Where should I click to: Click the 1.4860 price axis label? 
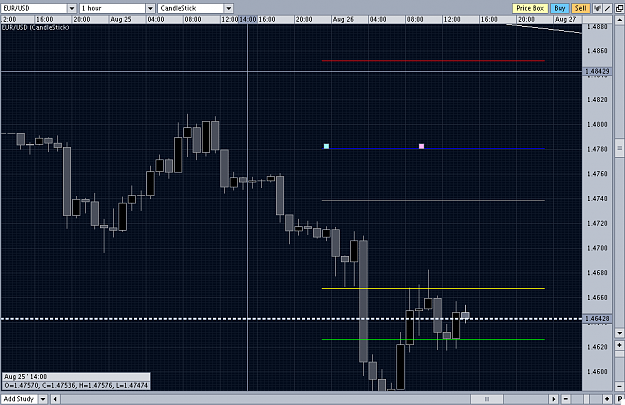pos(597,51)
